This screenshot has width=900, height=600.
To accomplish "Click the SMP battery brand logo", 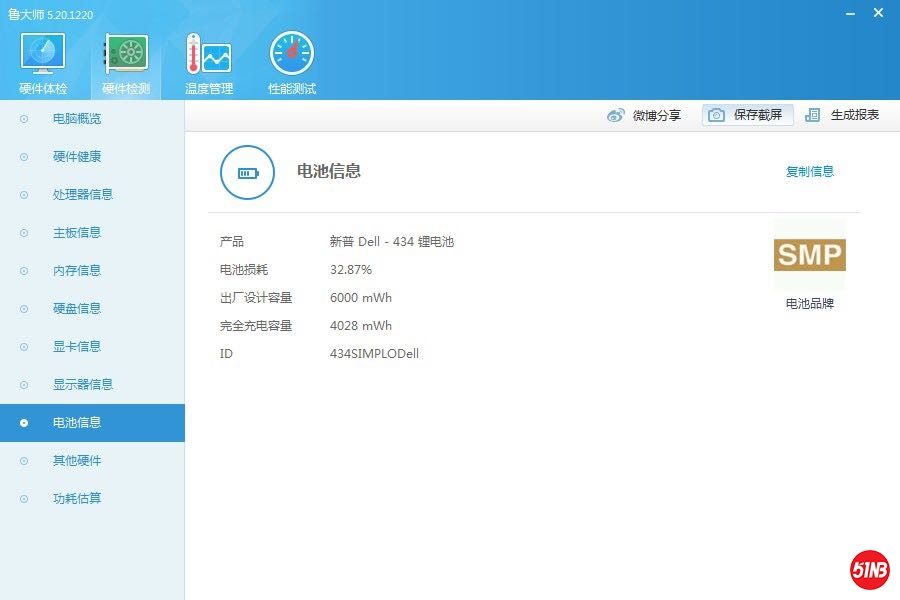I will [809, 255].
